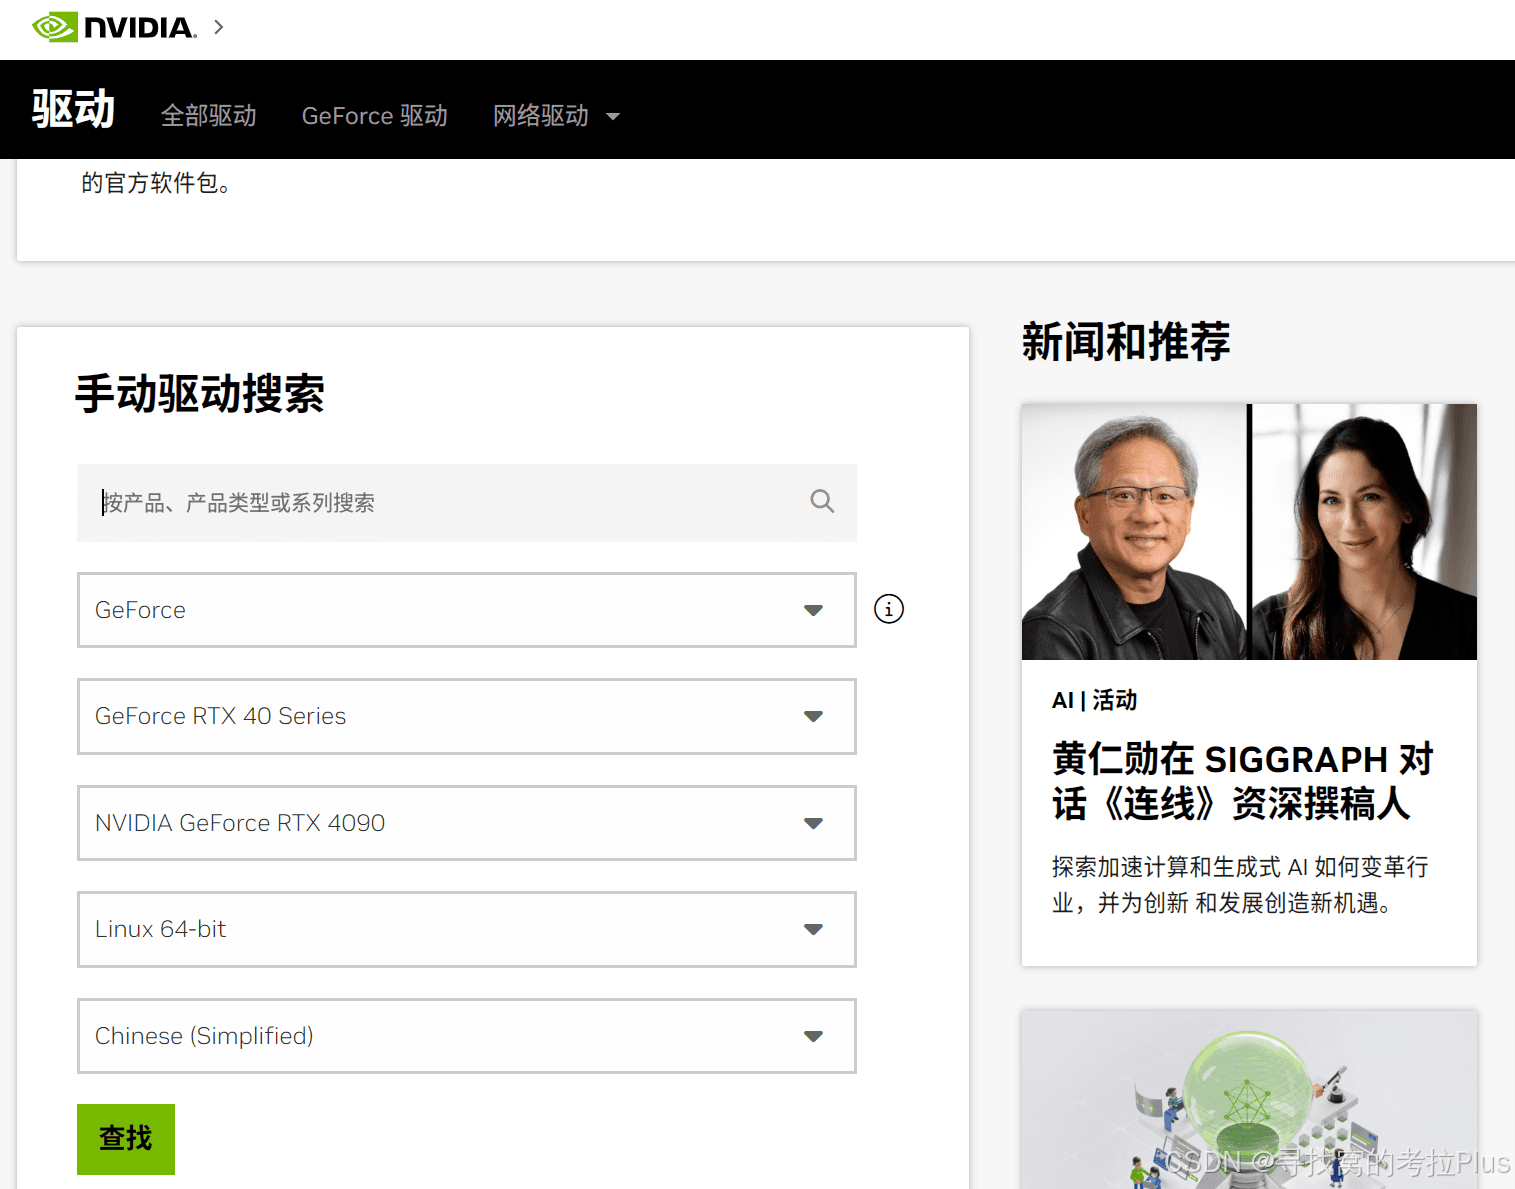
Task: Open the second news card with green globe
Action: (x=1249, y=1100)
